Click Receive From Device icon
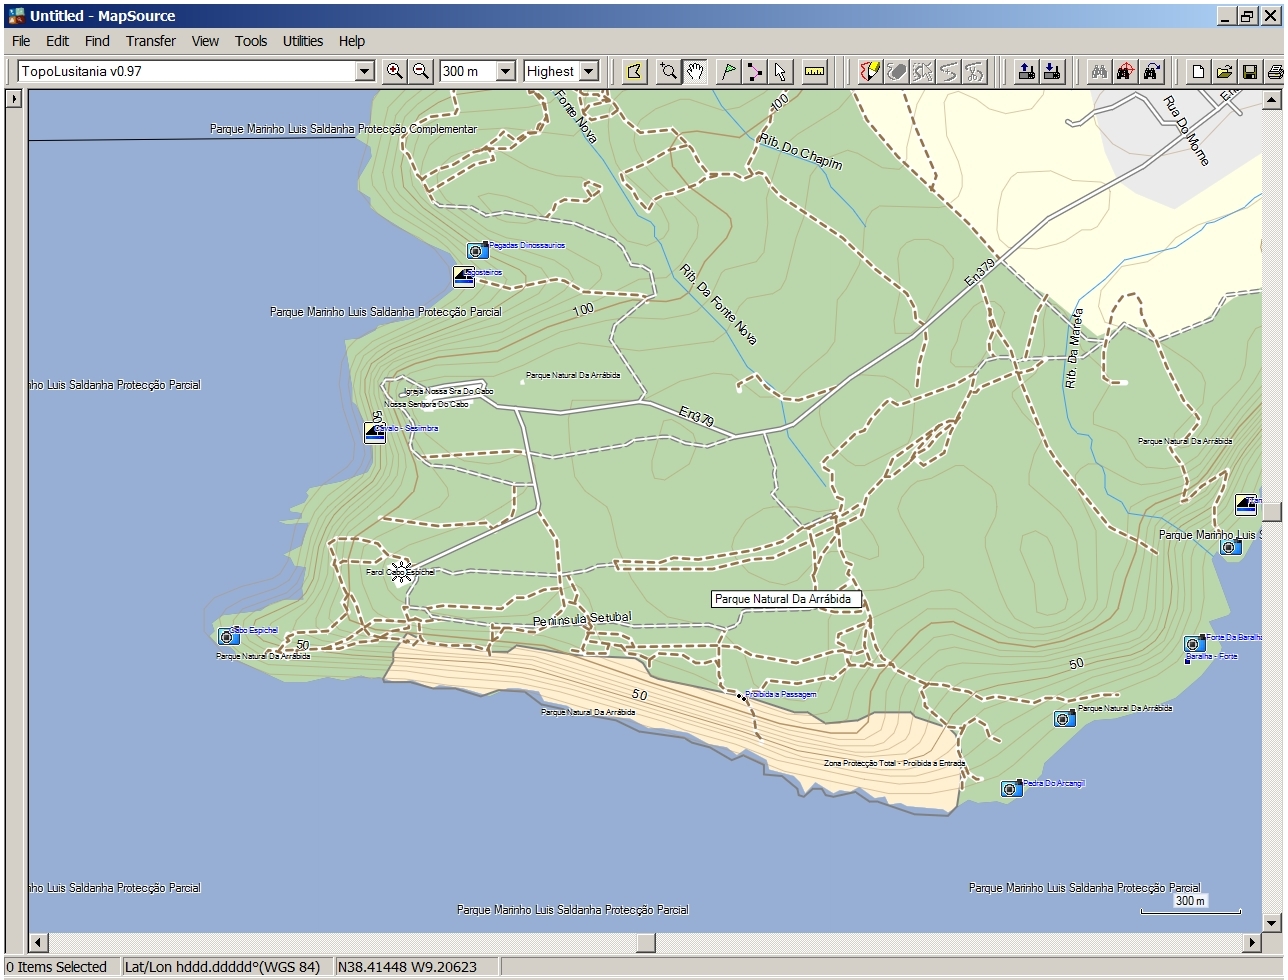This screenshot has height=980, width=1288. 1052,71
